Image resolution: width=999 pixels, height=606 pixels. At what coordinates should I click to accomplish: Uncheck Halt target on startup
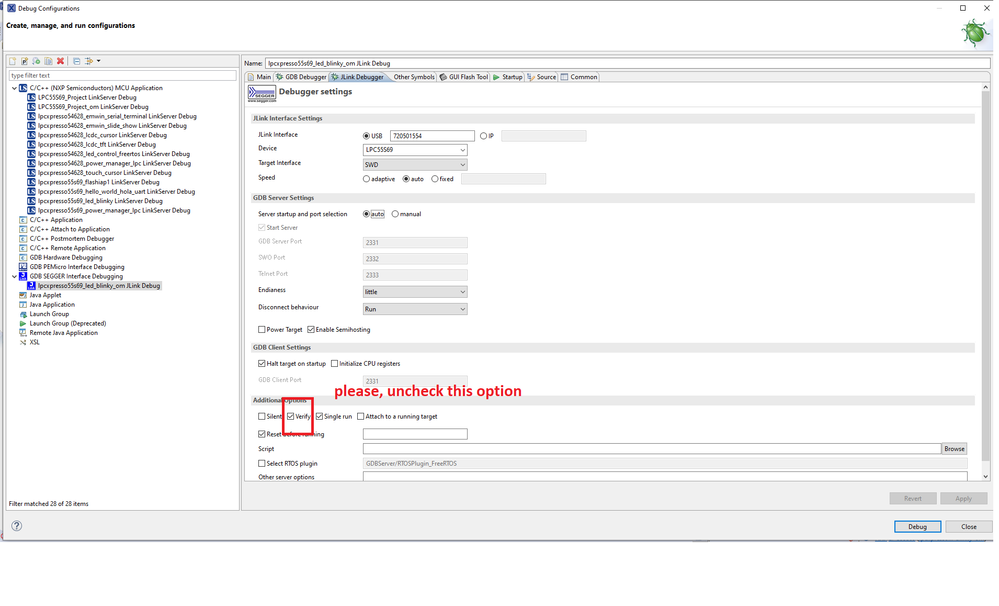pos(261,364)
